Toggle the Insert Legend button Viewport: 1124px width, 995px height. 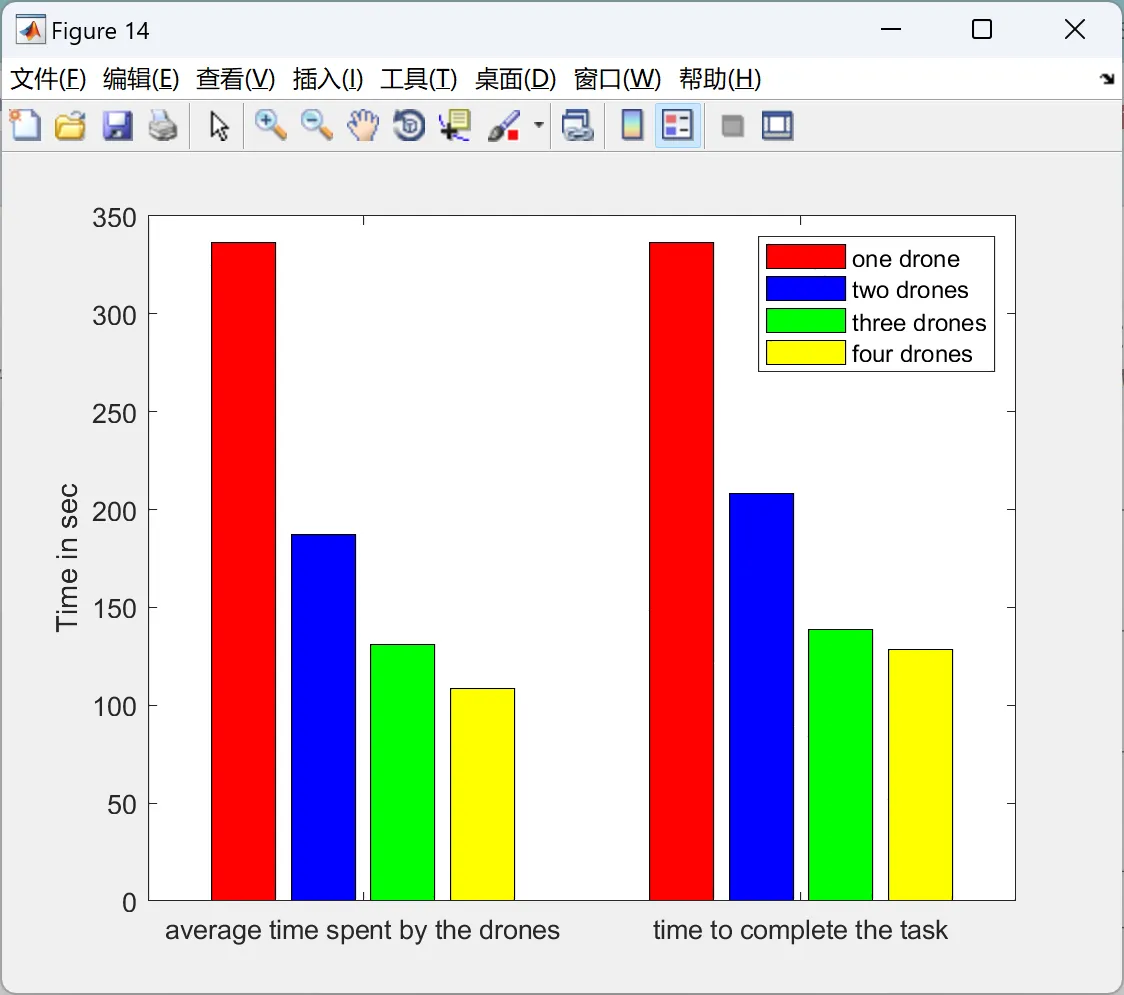[x=677, y=125]
